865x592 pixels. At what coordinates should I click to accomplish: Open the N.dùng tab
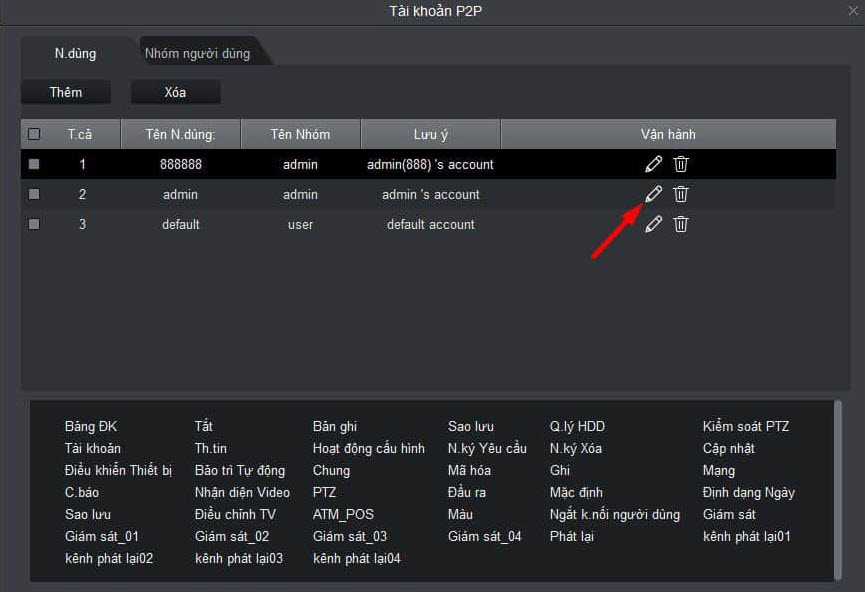[75, 53]
